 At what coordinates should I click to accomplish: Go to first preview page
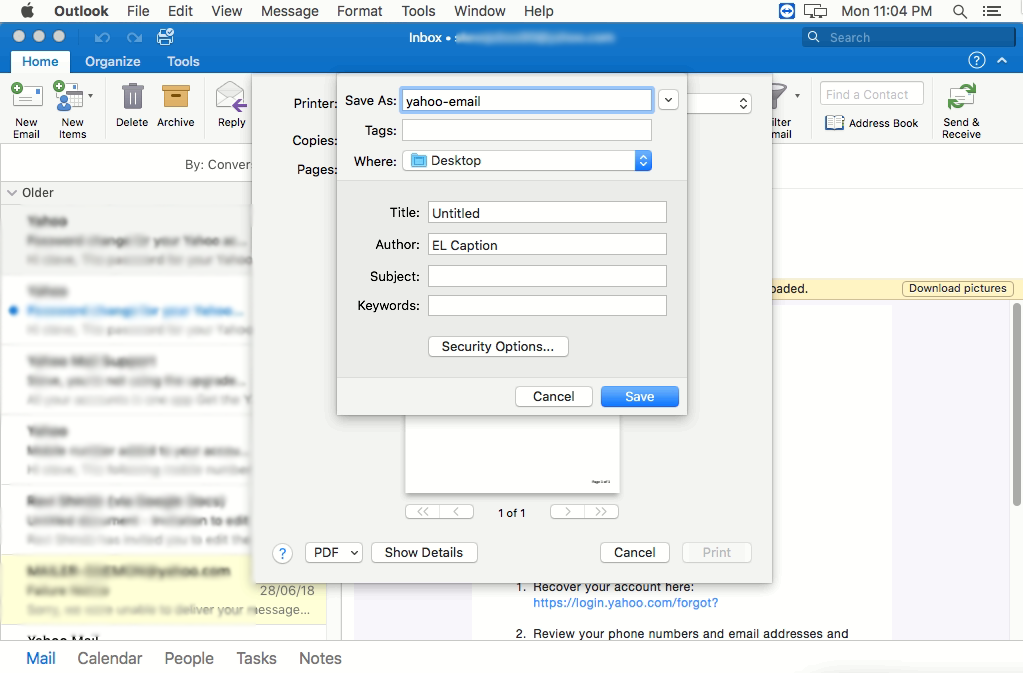click(423, 512)
